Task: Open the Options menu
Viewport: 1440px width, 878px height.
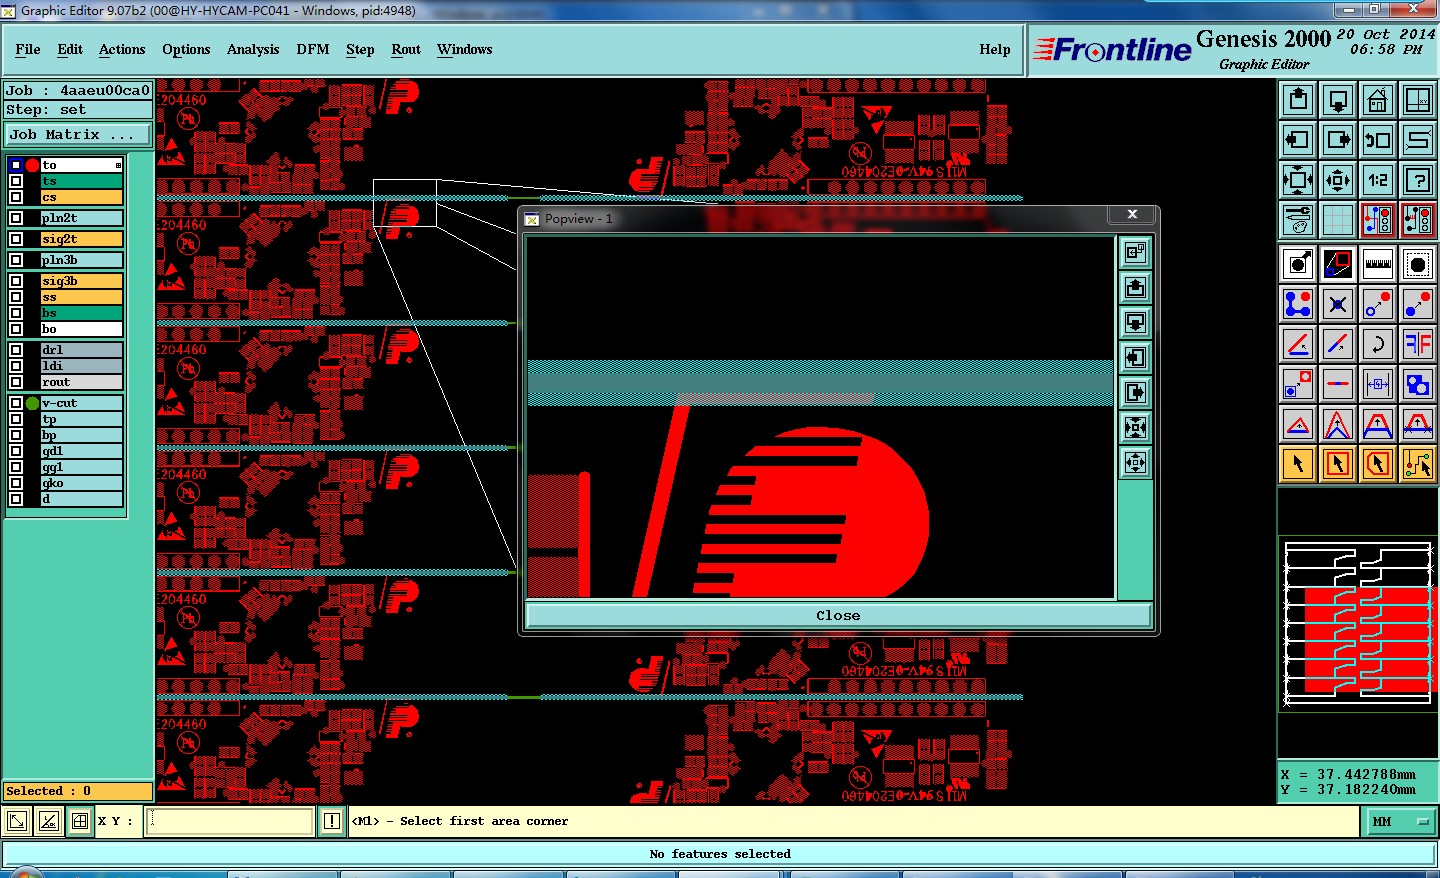Action: [x=186, y=49]
